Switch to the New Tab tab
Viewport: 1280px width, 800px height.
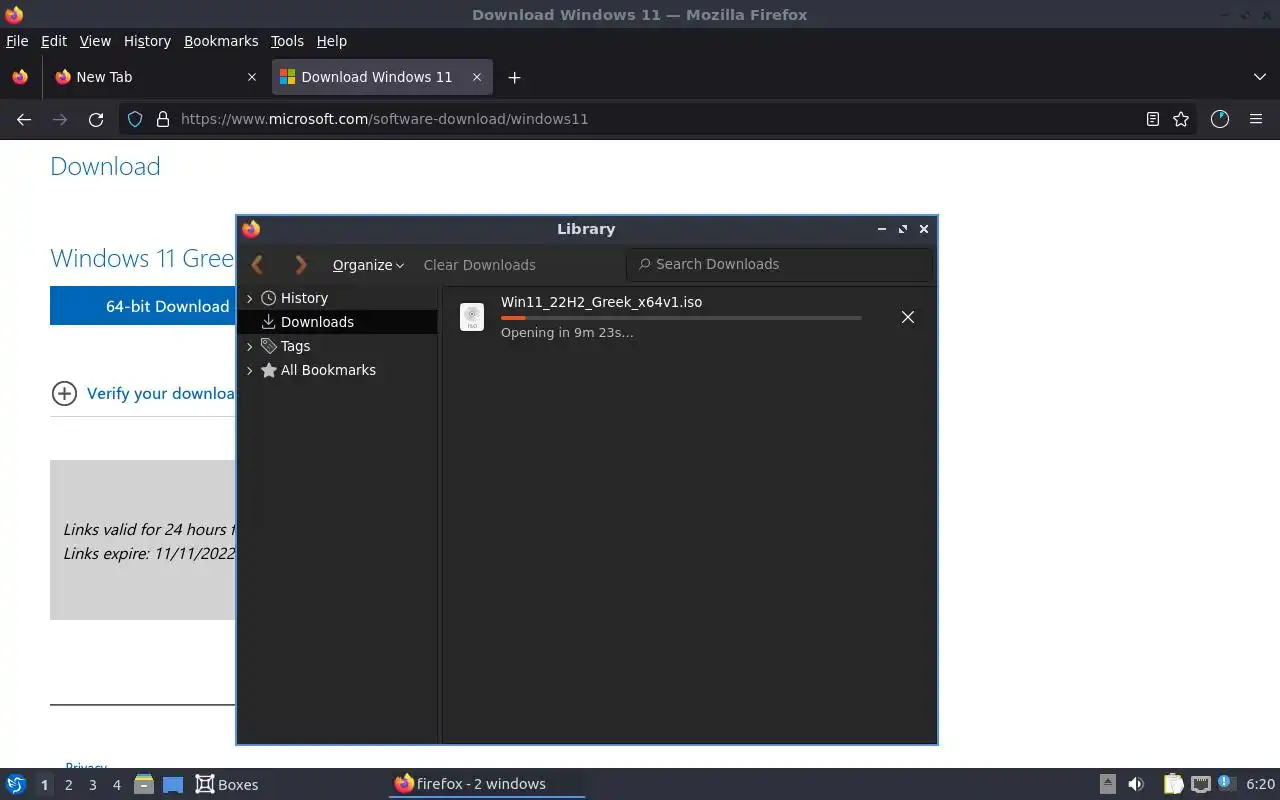tap(155, 77)
